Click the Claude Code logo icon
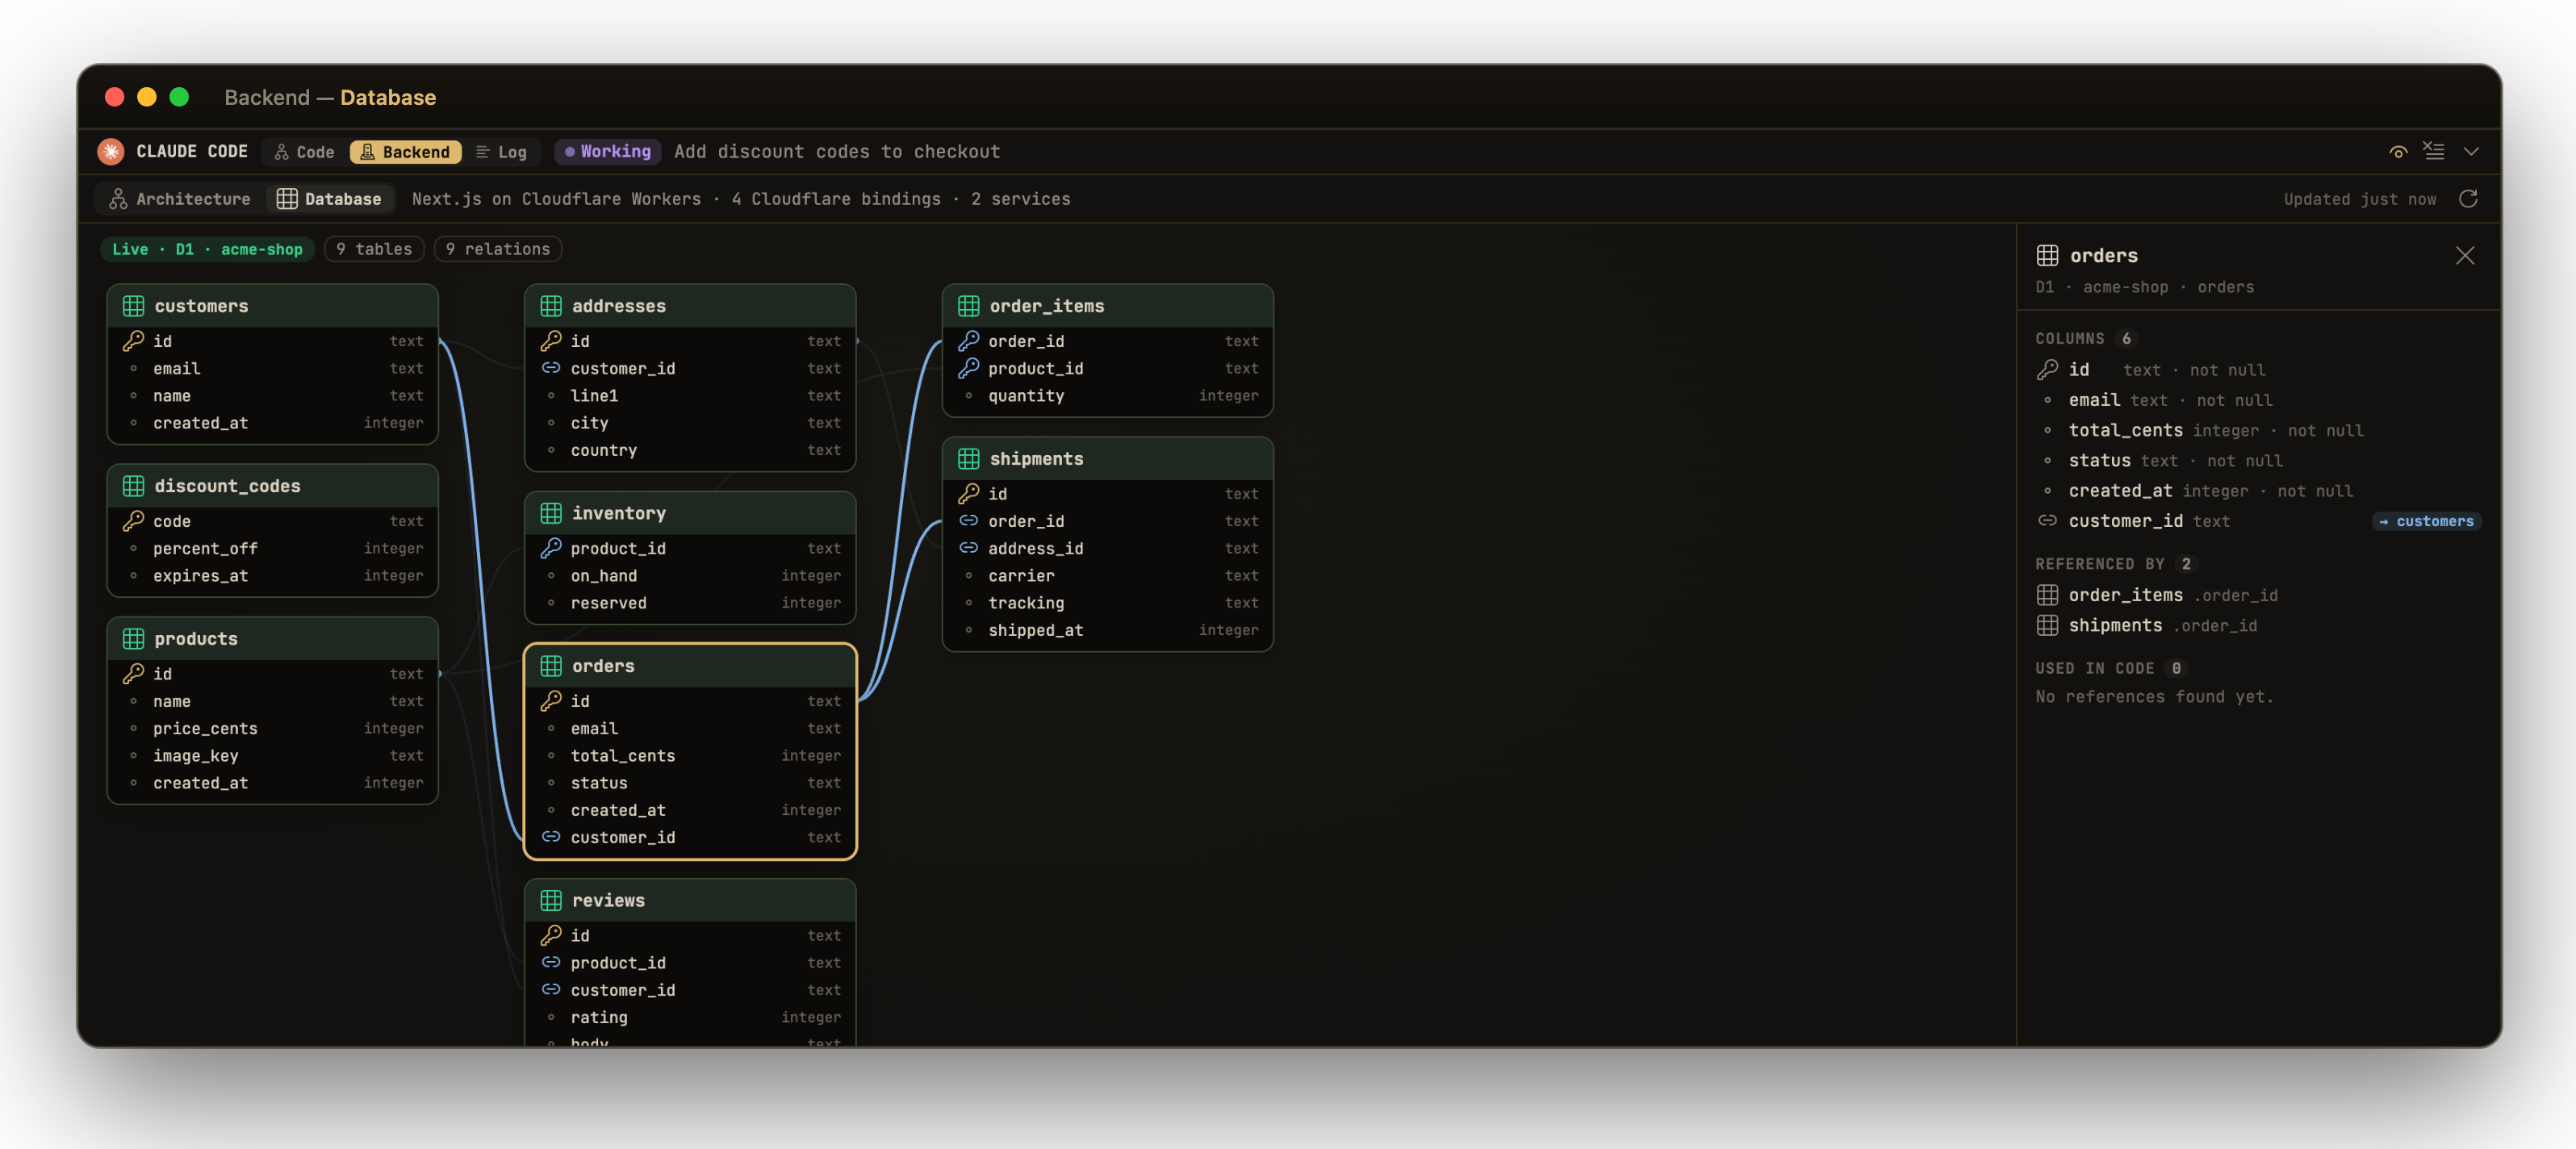Image resolution: width=2576 pixels, height=1149 pixels. [x=111, y=151]
